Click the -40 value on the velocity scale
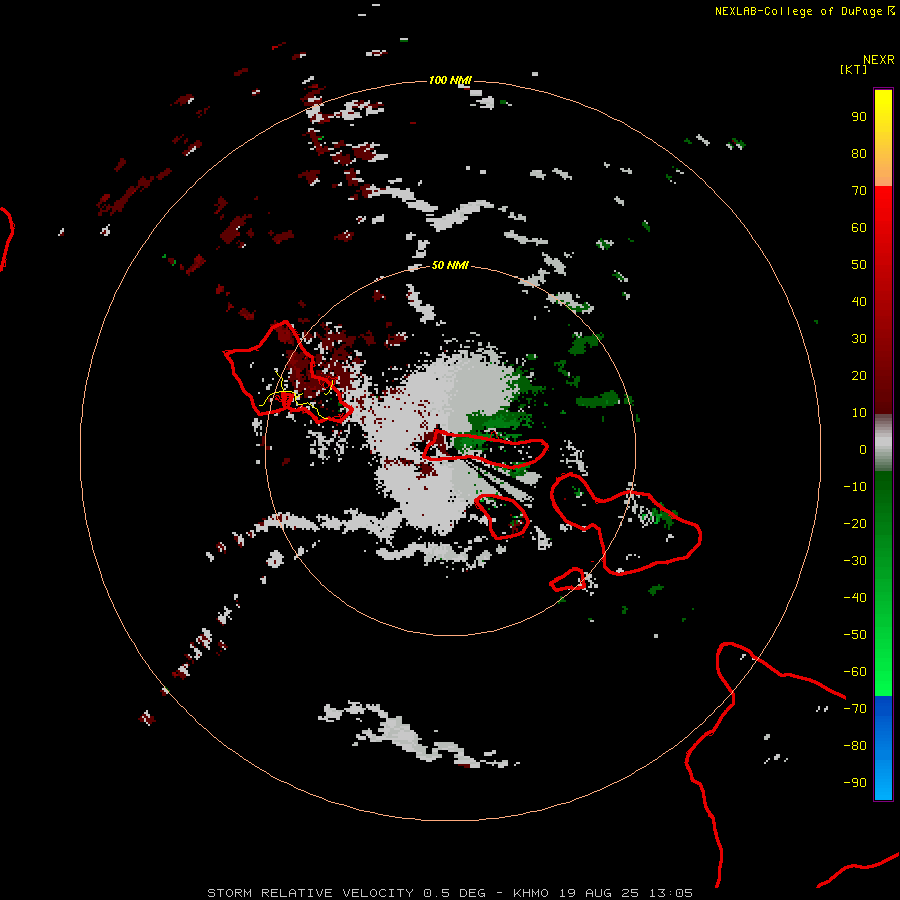 coord(855,598)
